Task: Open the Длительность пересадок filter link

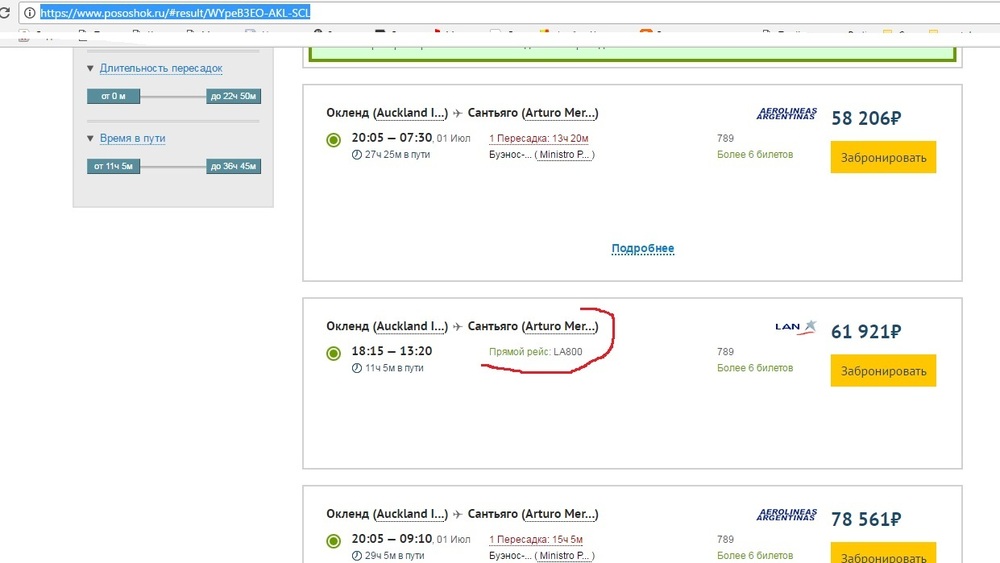Action: (161, 68)
